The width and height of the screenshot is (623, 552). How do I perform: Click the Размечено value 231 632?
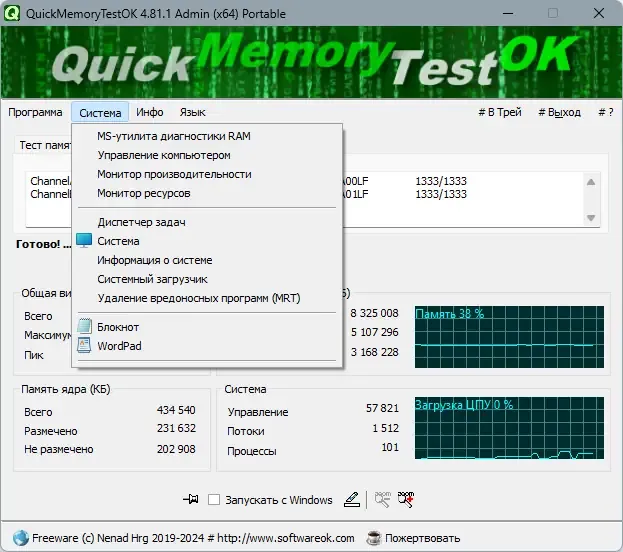point(176,428)
